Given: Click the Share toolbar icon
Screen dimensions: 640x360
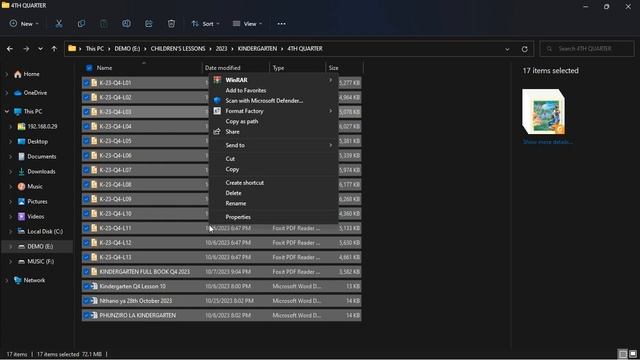Looking at the screenshot, I should click(x=149, y=24).
